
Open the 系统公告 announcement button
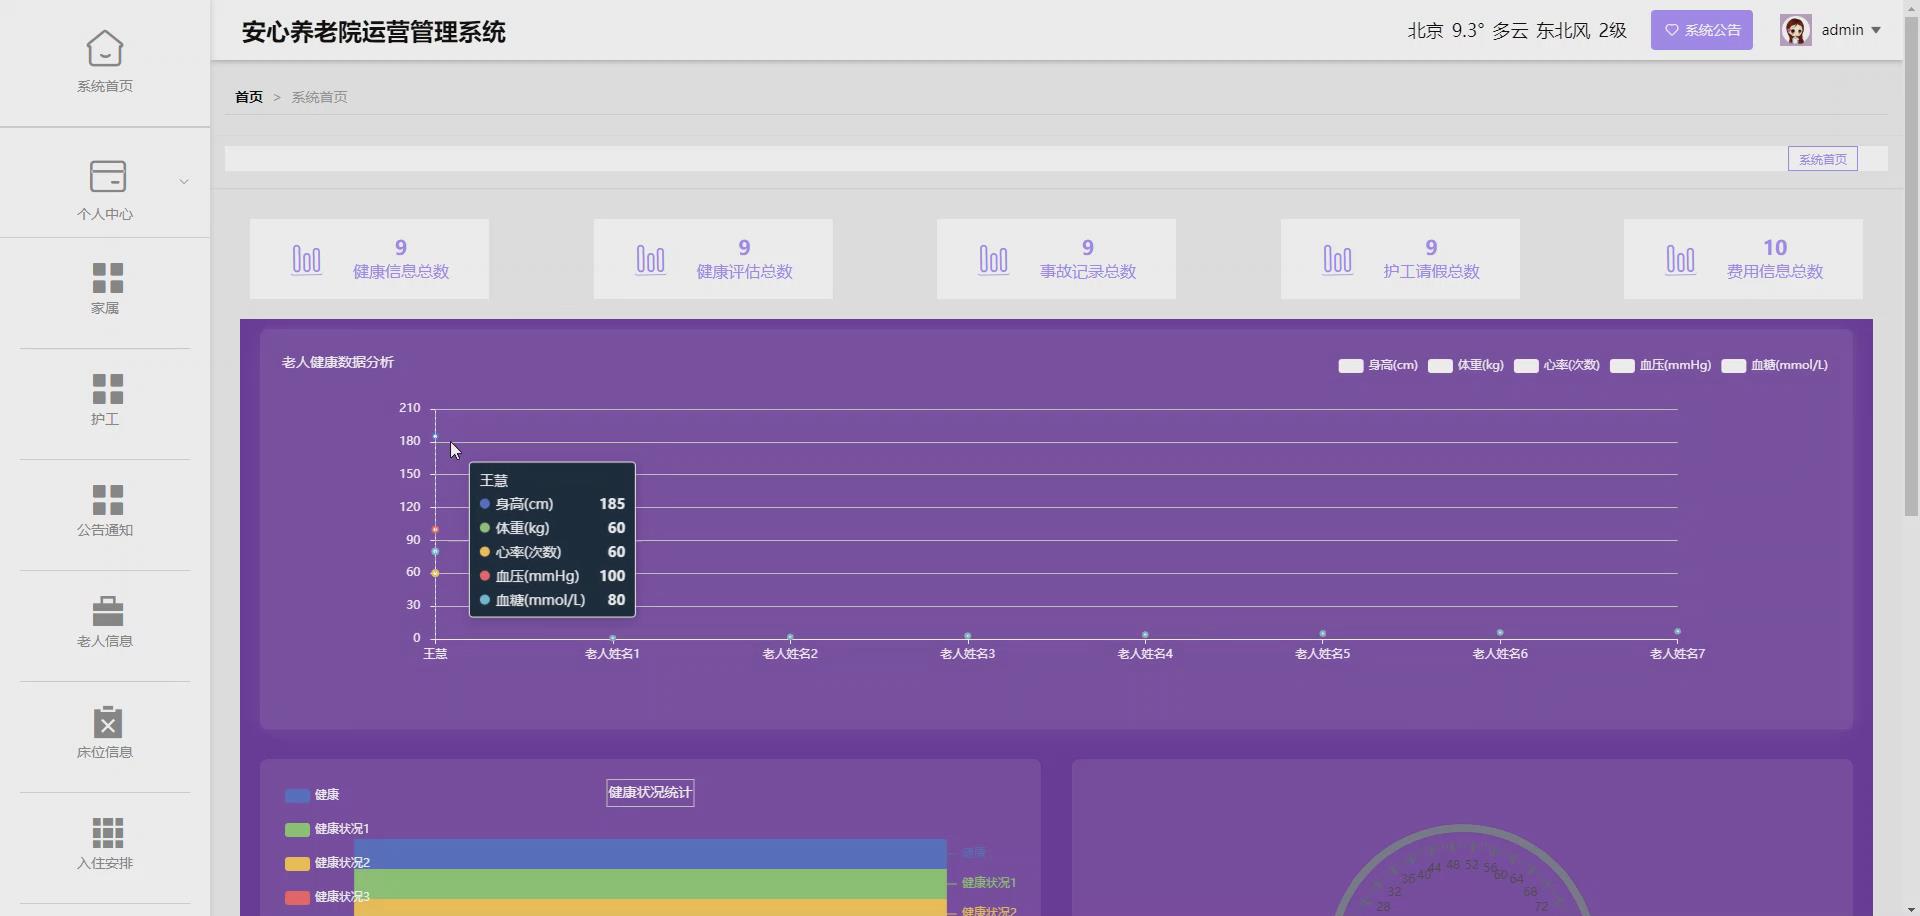[x=1702, y=30]
